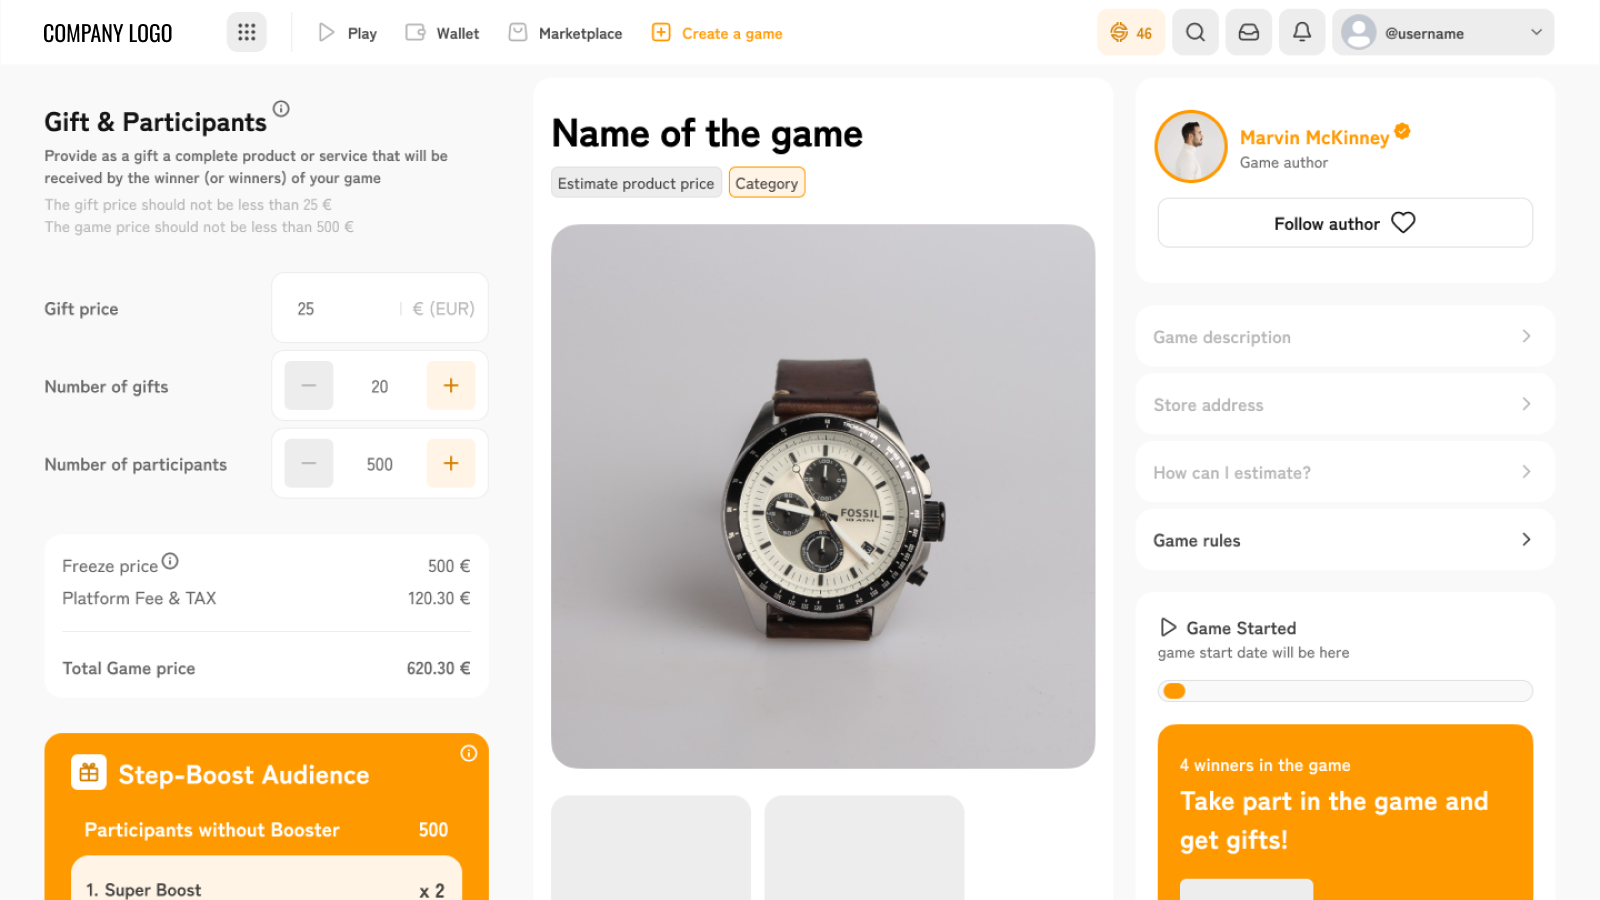
Task: Click the search magnifier icon
Action: click(1195, 32)
